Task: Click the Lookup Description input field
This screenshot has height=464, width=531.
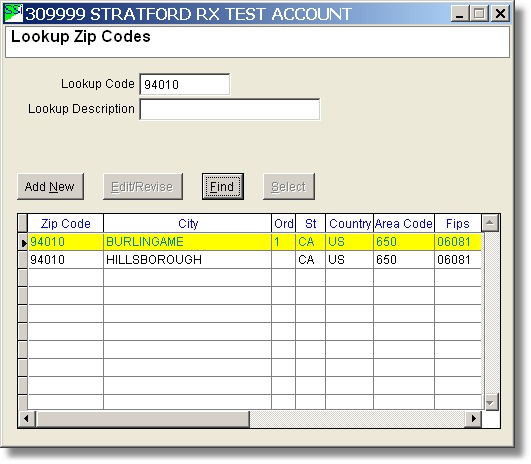Action: point(230,109)
